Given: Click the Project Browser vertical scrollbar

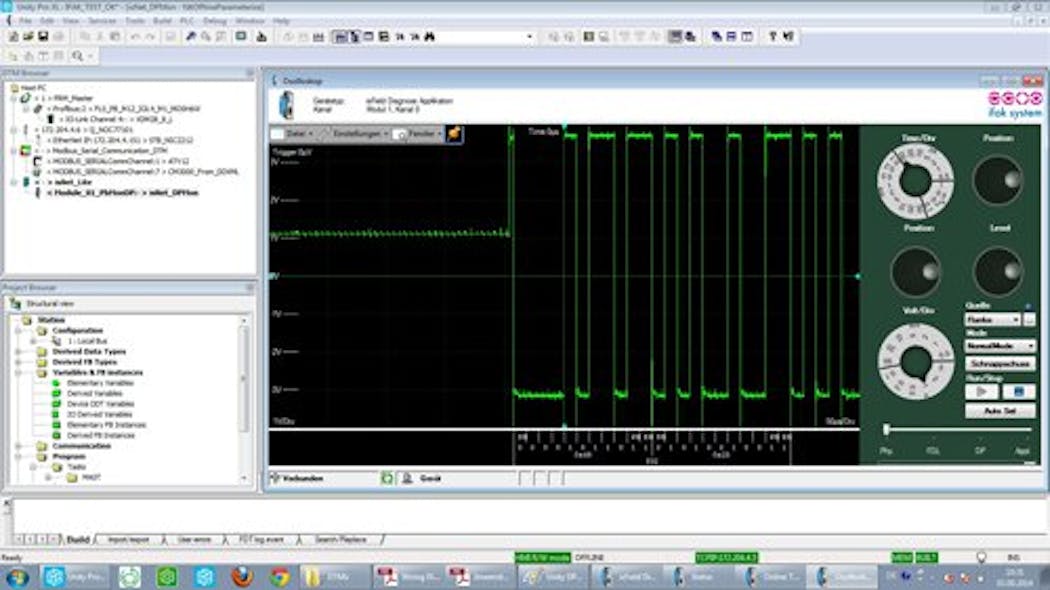Looking at the screenshot, I should point(244,398).
